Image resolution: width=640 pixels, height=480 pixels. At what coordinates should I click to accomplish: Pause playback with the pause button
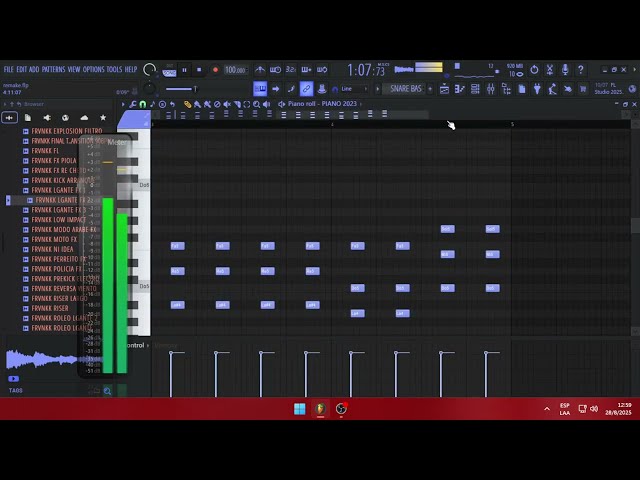click(184, 70)
